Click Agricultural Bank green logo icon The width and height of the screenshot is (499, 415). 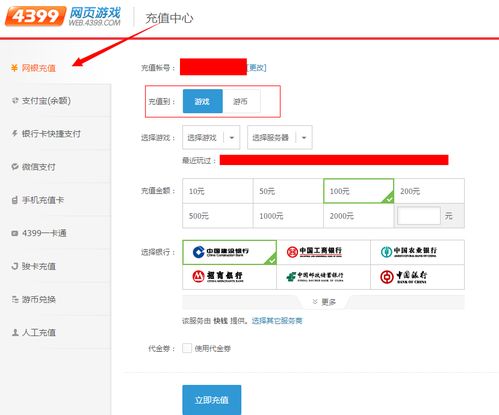click(x=386, y=252)
